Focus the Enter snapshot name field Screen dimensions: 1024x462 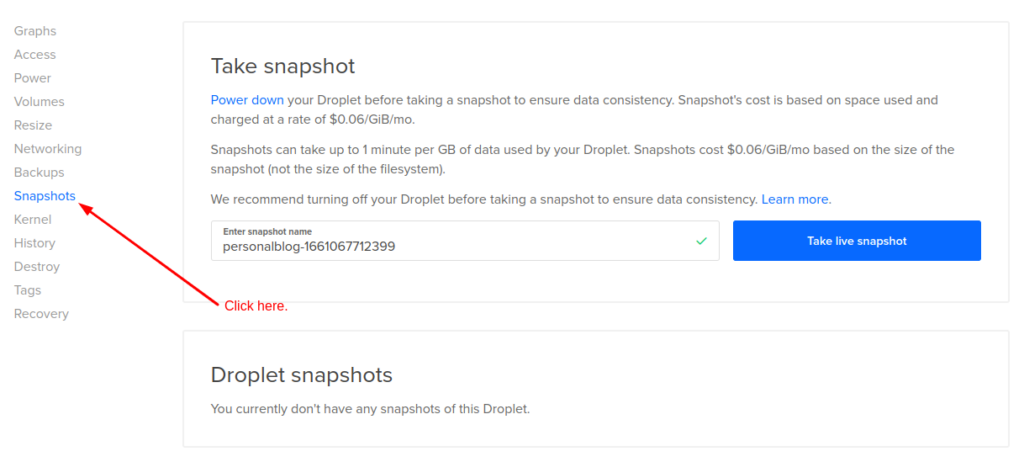tap(465, 240)
